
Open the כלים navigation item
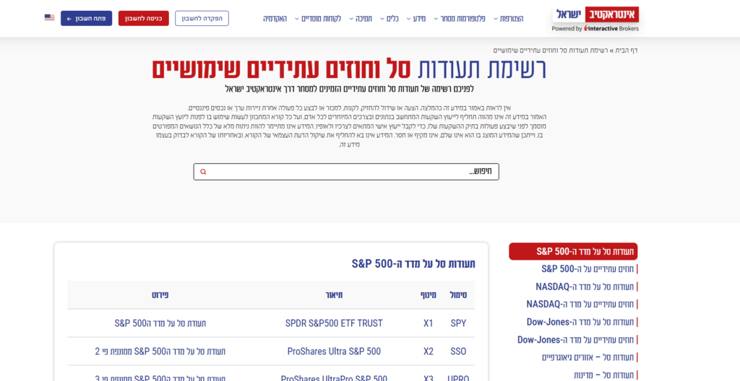[x=393, y=19]
